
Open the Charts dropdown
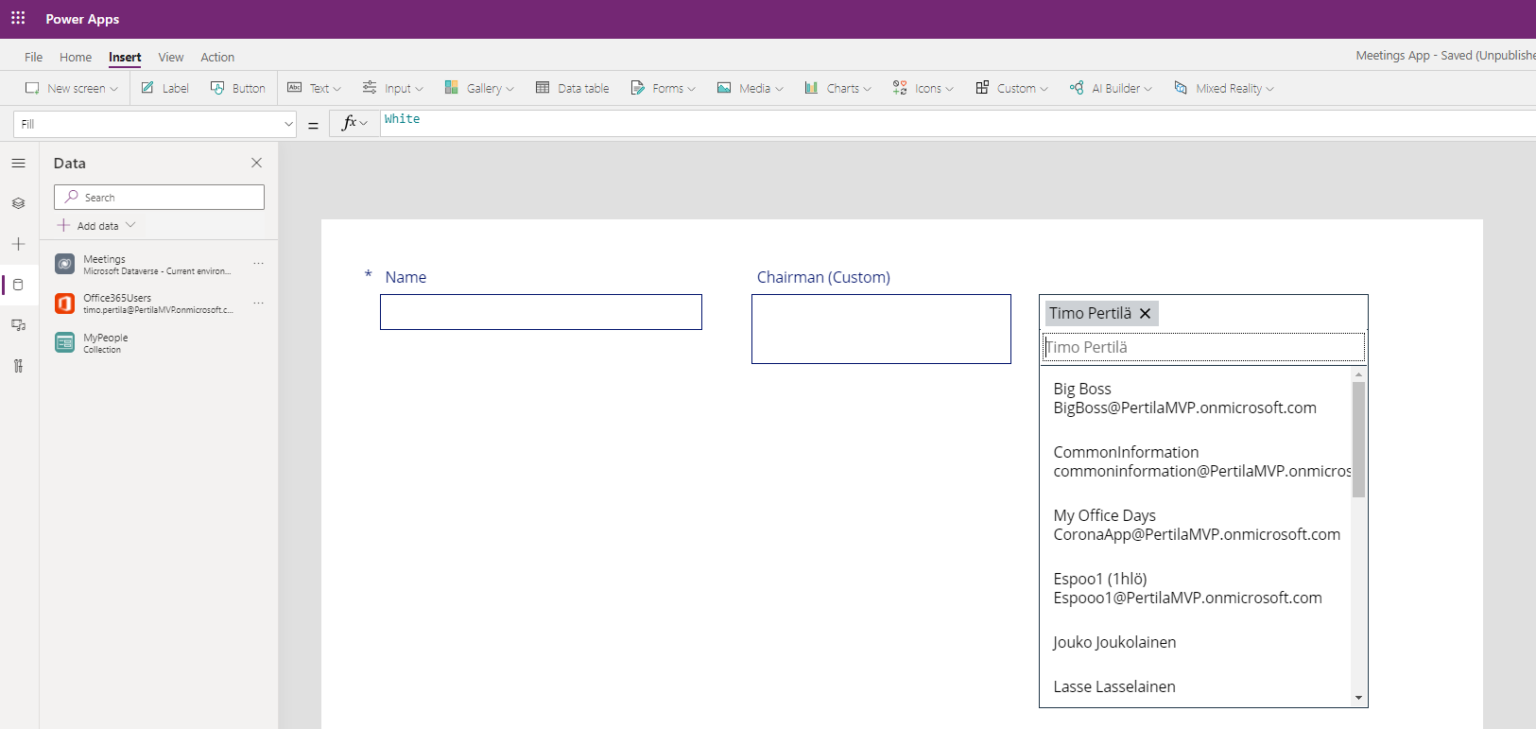click(837, 88)
